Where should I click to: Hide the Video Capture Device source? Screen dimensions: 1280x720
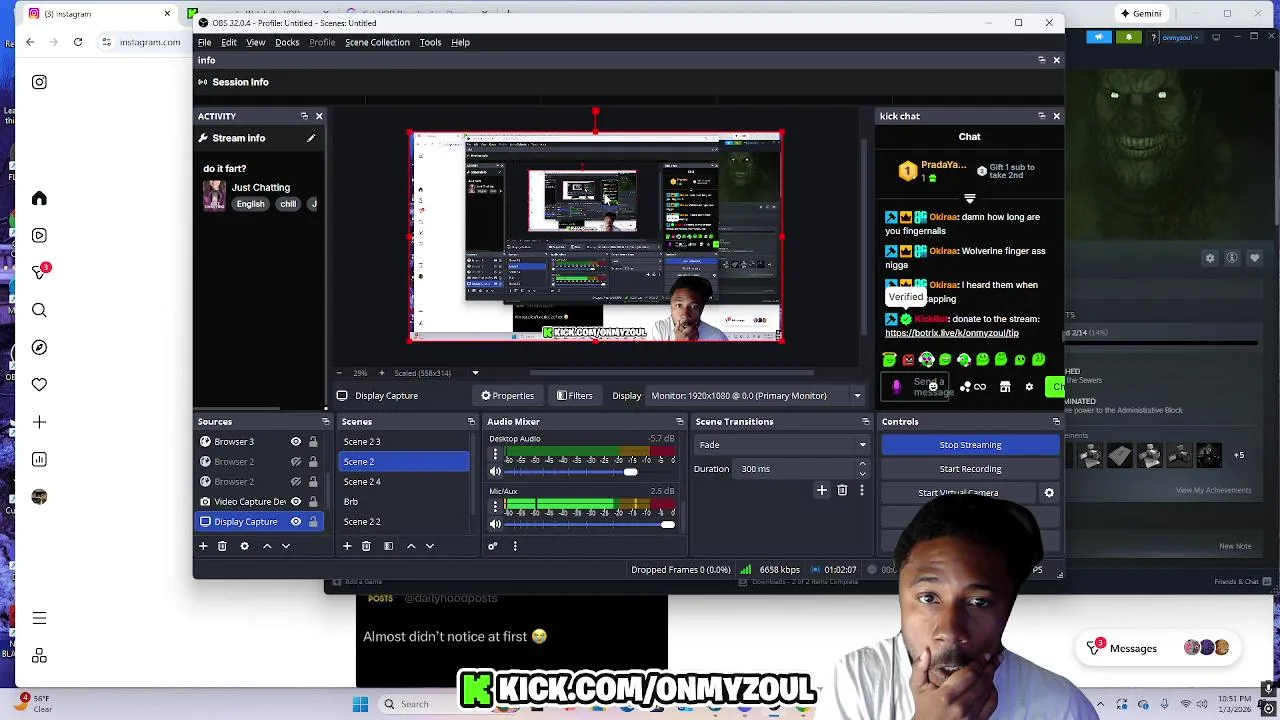coord(296,502)
